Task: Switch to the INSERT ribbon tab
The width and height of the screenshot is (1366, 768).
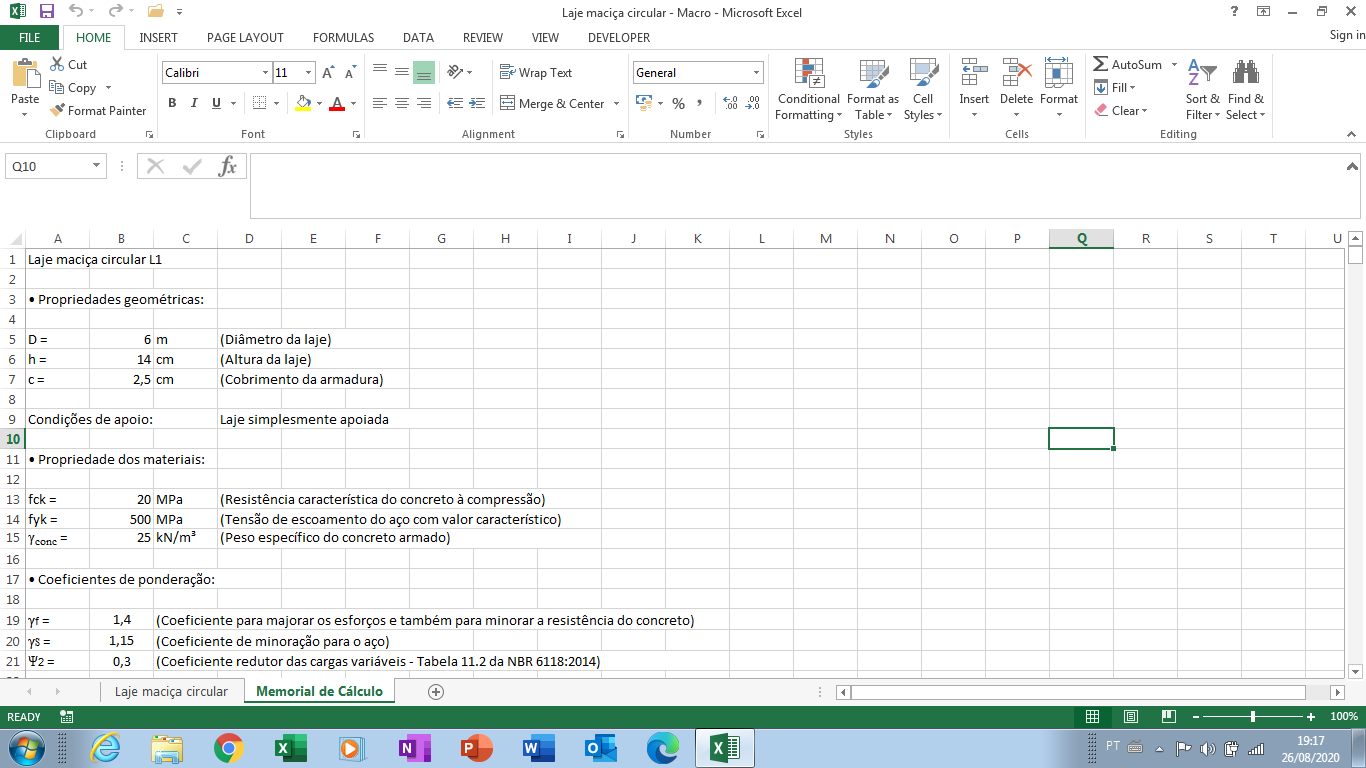Action: [159, 38]
